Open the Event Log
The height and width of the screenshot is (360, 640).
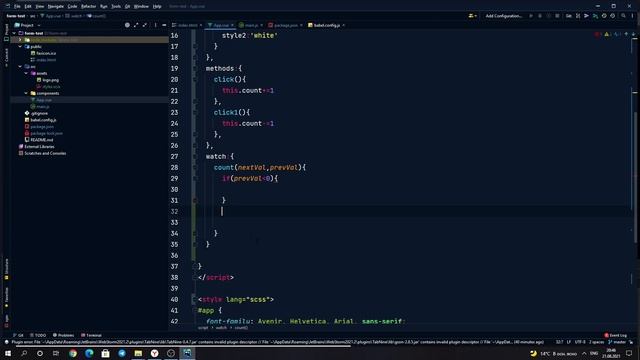616,335
